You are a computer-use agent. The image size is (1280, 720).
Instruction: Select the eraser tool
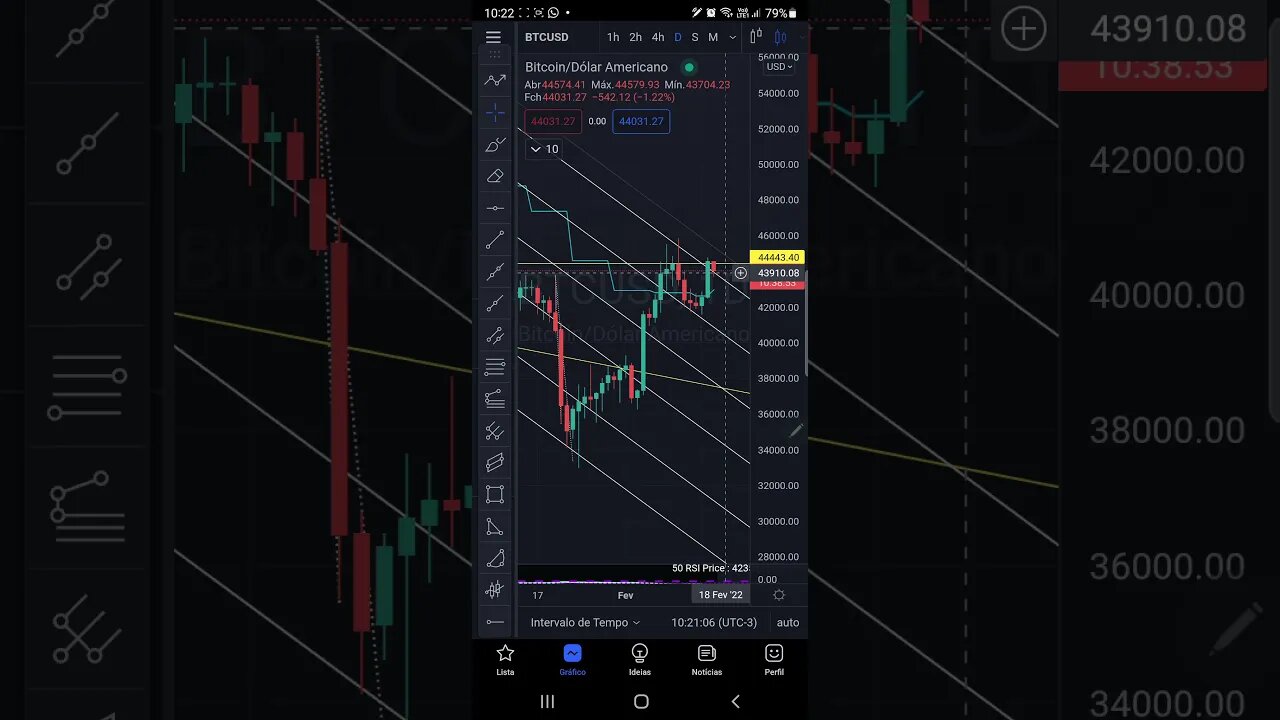pos(494,177)
